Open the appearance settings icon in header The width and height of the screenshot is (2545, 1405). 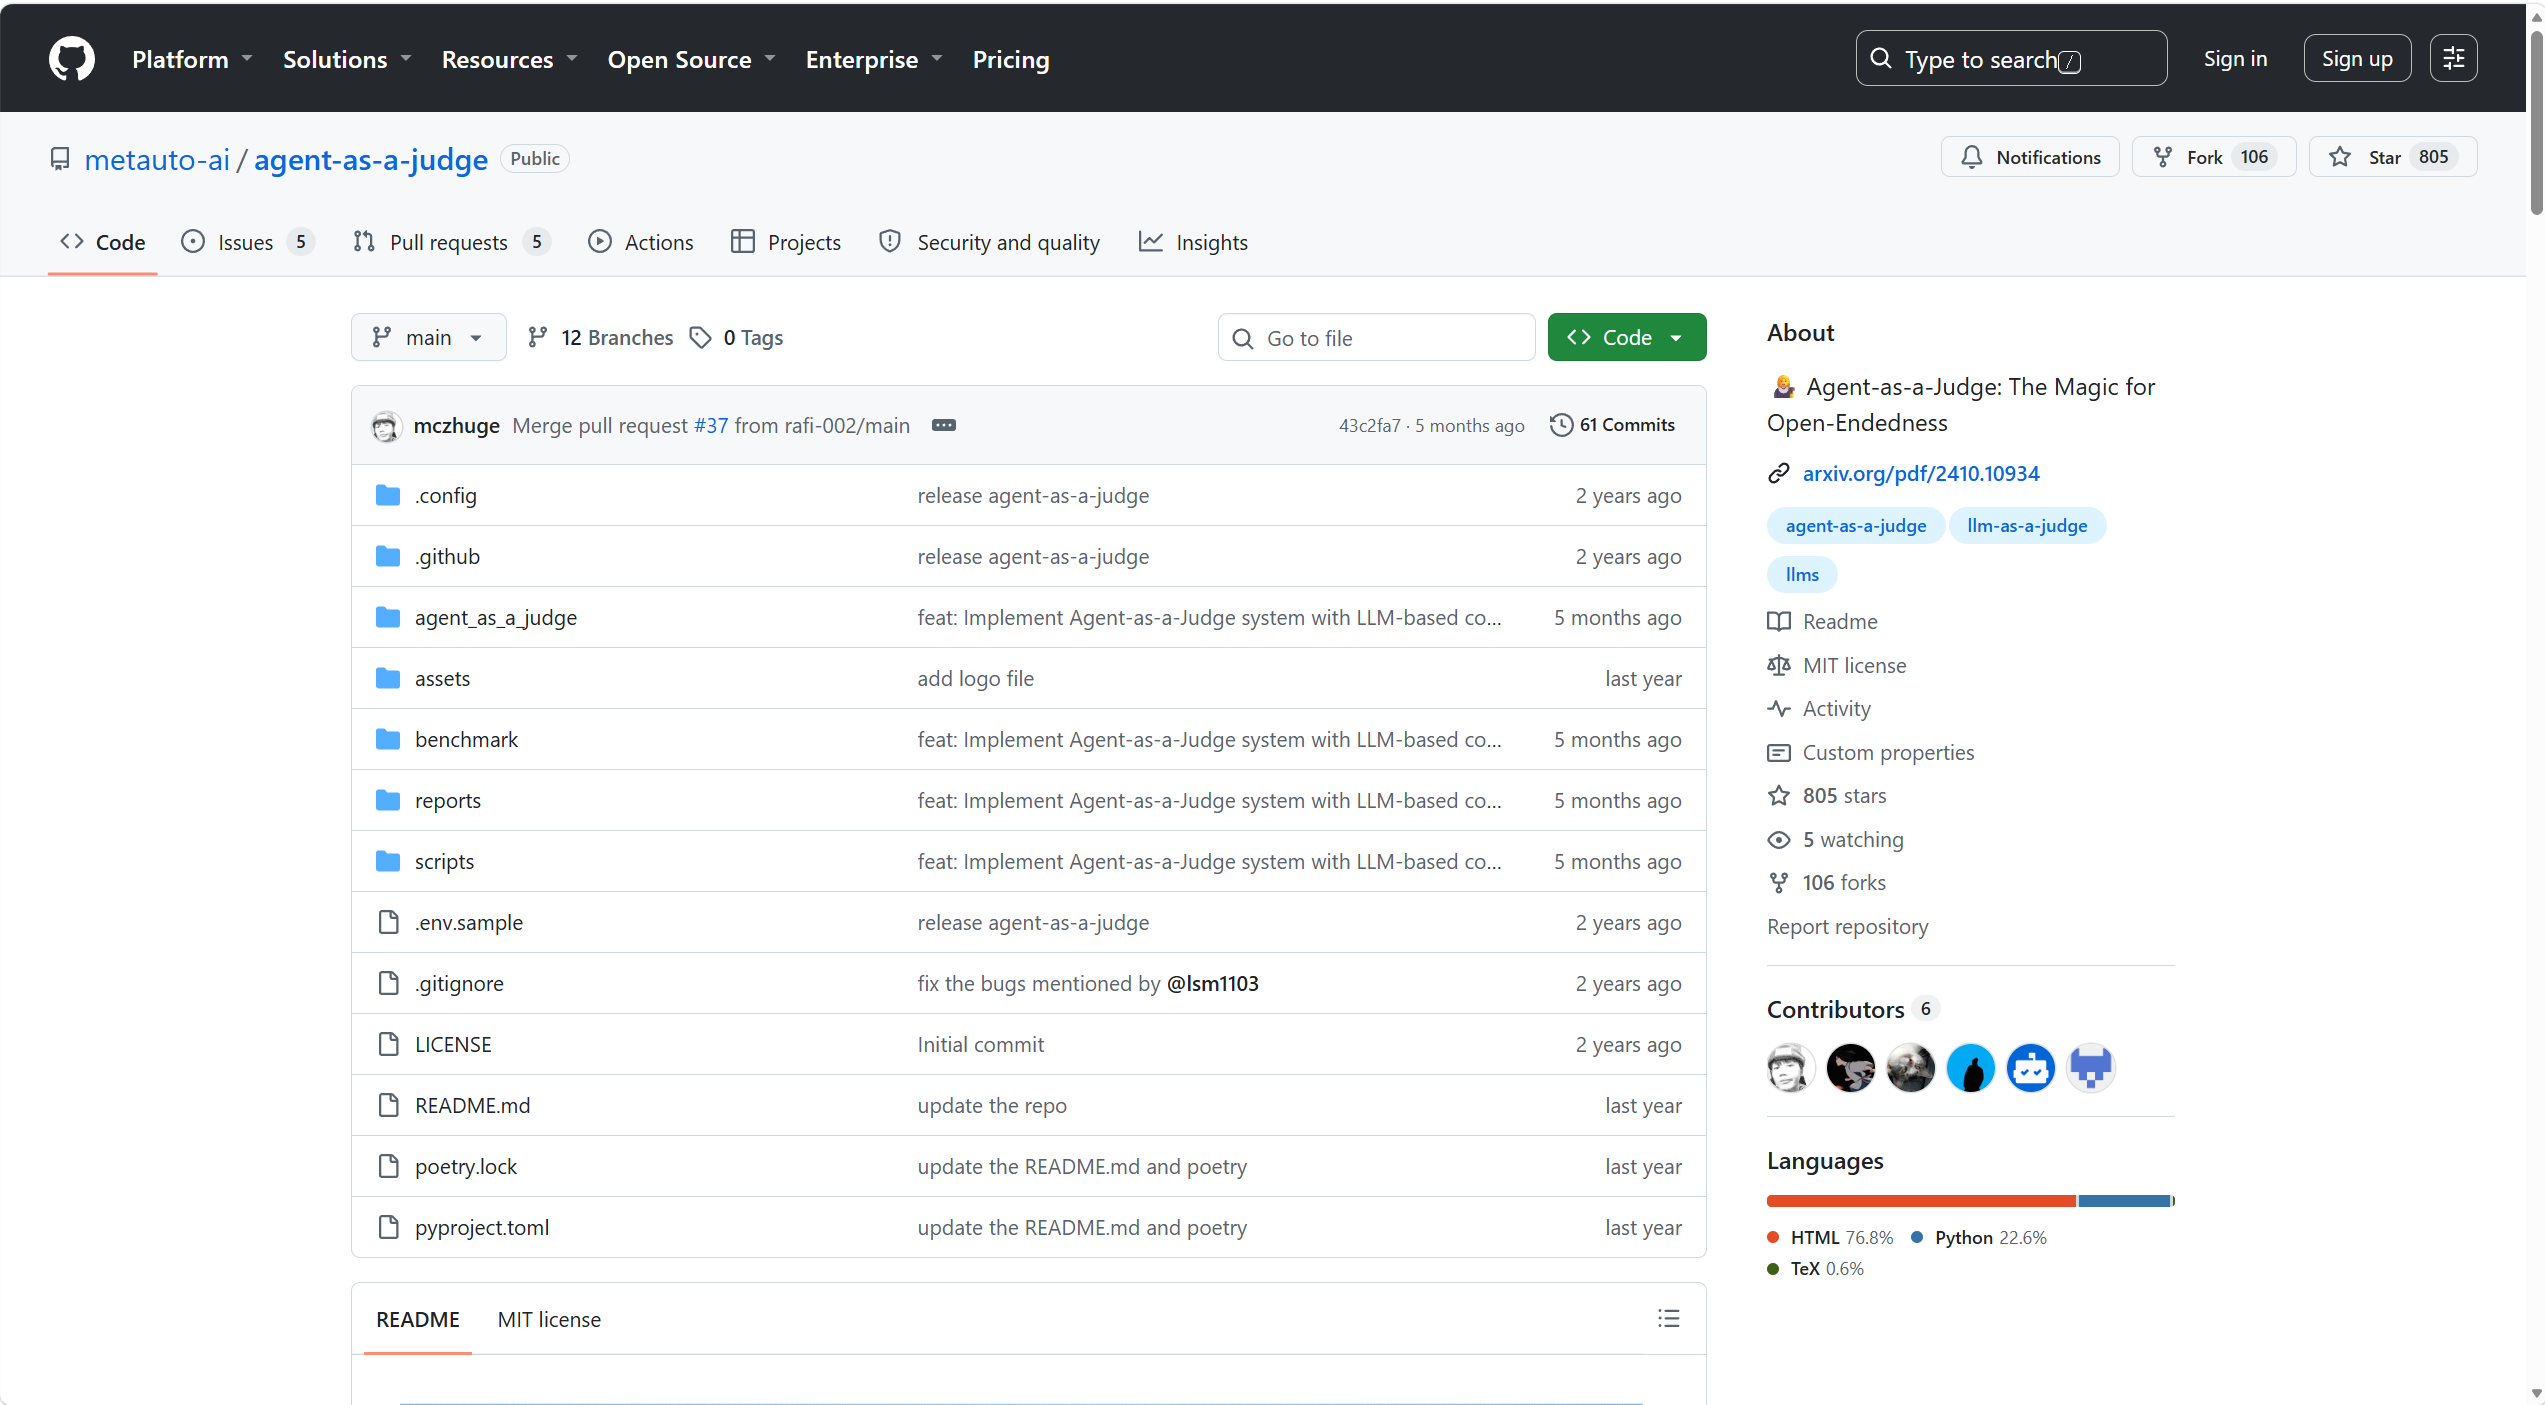coord(2453,59)
